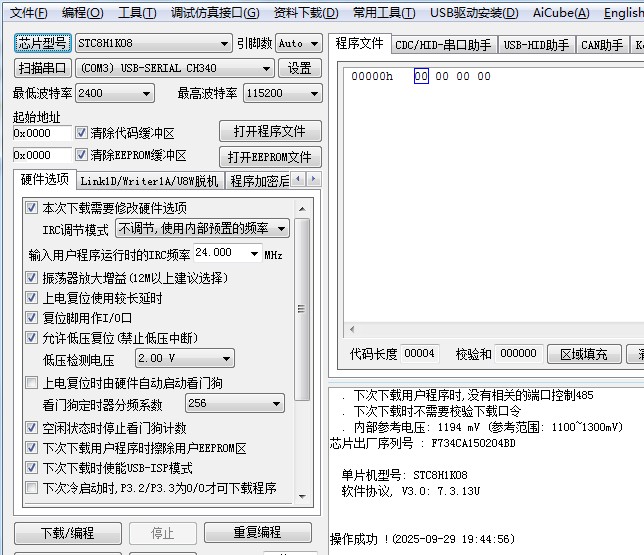Open the 工具(T) menu

pos(137,13)
